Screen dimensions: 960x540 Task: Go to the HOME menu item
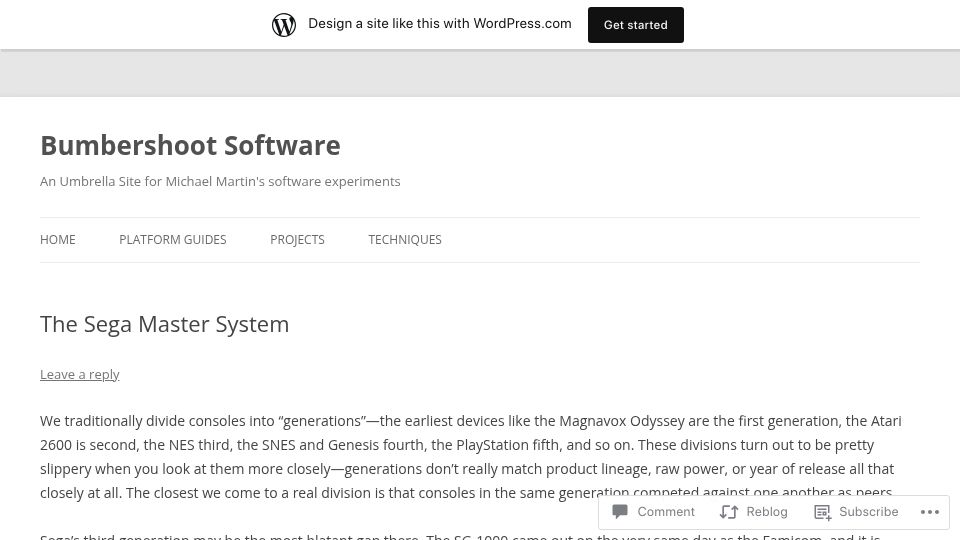(58, 239)
